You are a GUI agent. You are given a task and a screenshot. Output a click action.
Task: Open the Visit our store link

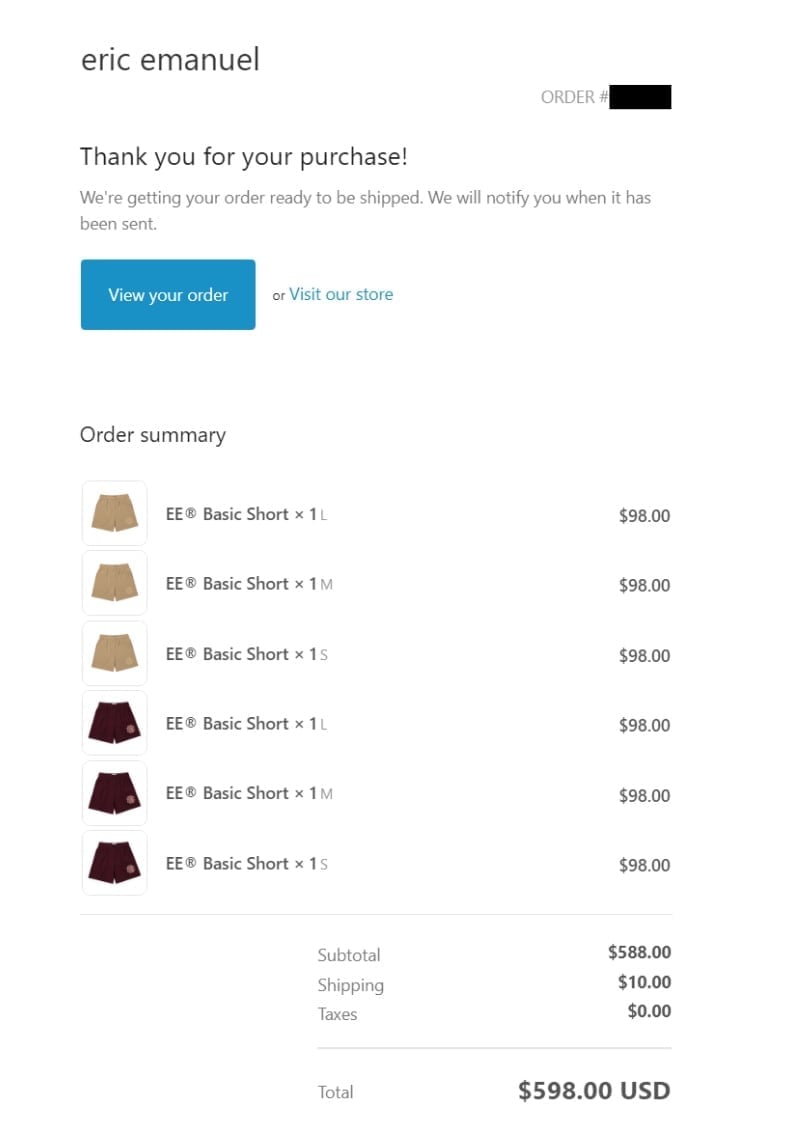341,295
